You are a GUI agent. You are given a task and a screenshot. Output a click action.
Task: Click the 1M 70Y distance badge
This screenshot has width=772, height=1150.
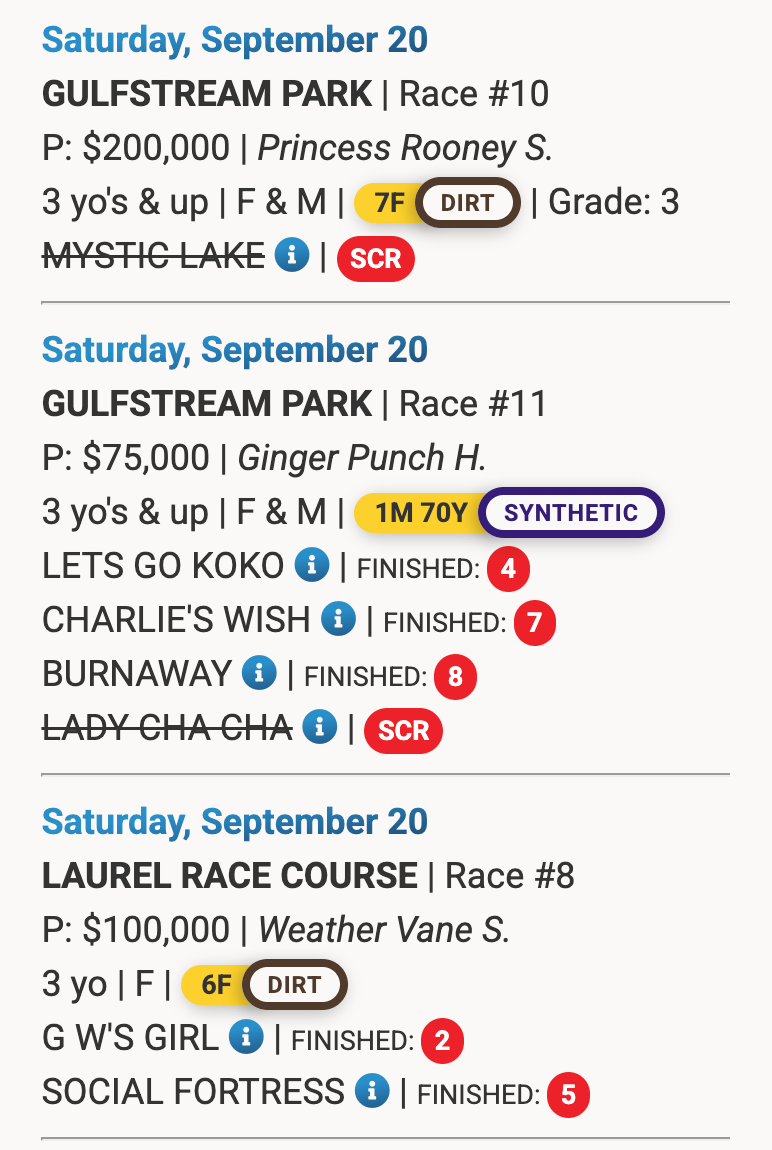(420, 513)
